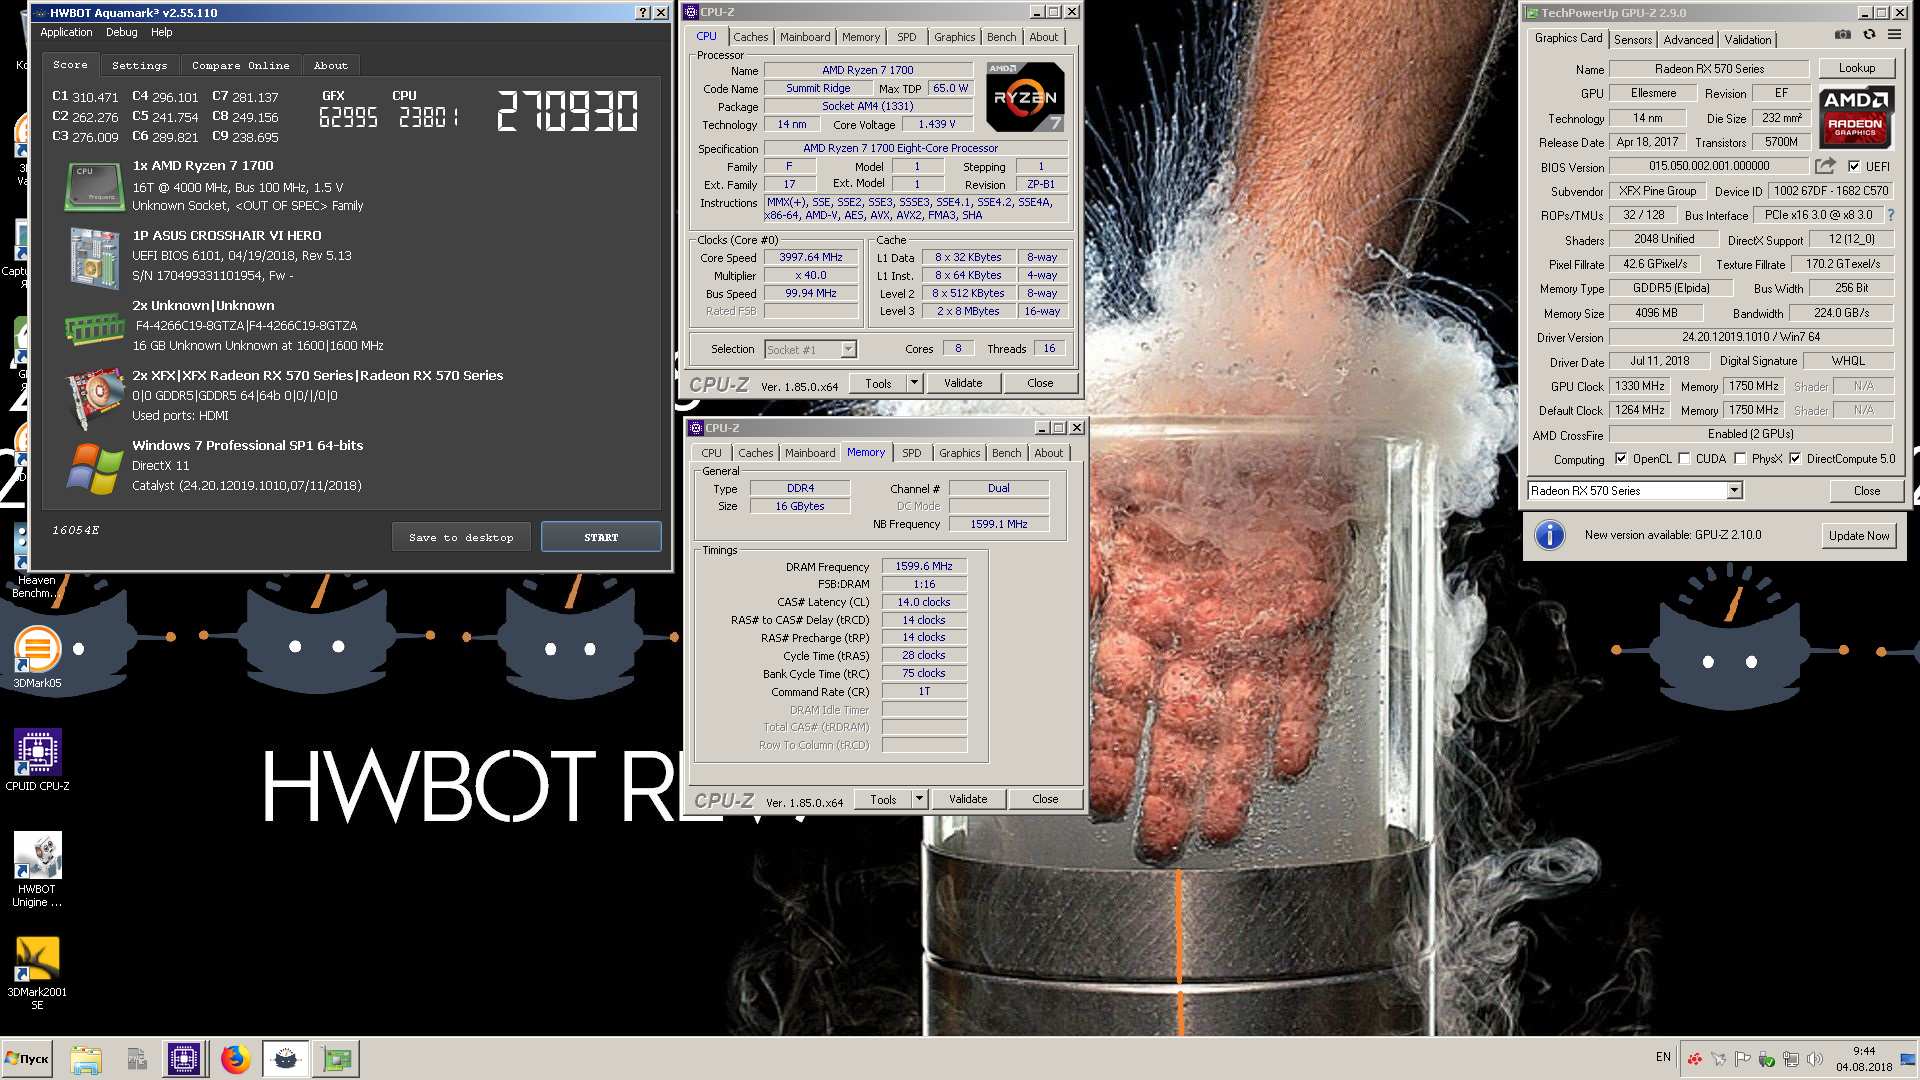Click the bus interface question mark icon
1920x1080 pixels.
tap(1890, 215)
